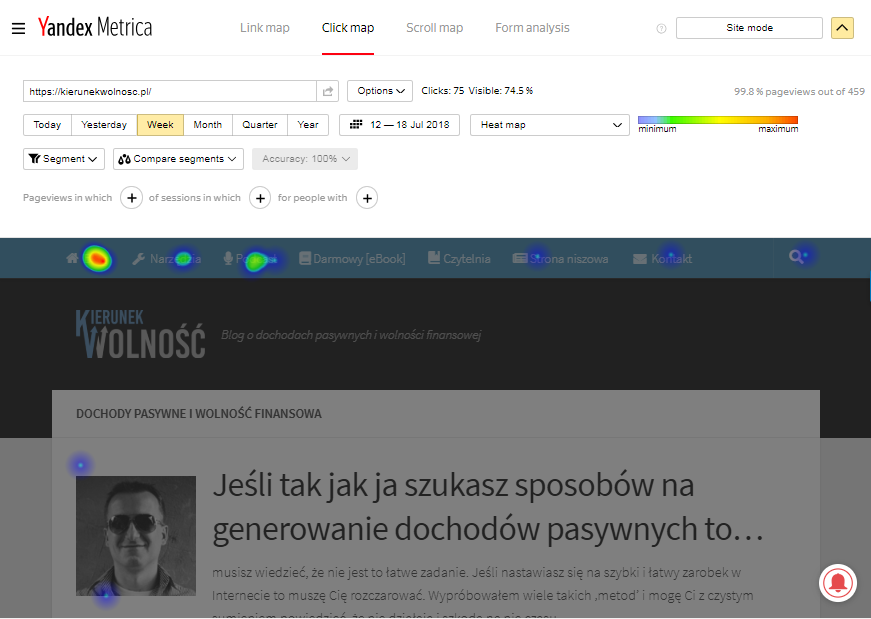Switch to the Link map tab
The image size is (871, 619).
pyautogui.click(x=265, y=28)
